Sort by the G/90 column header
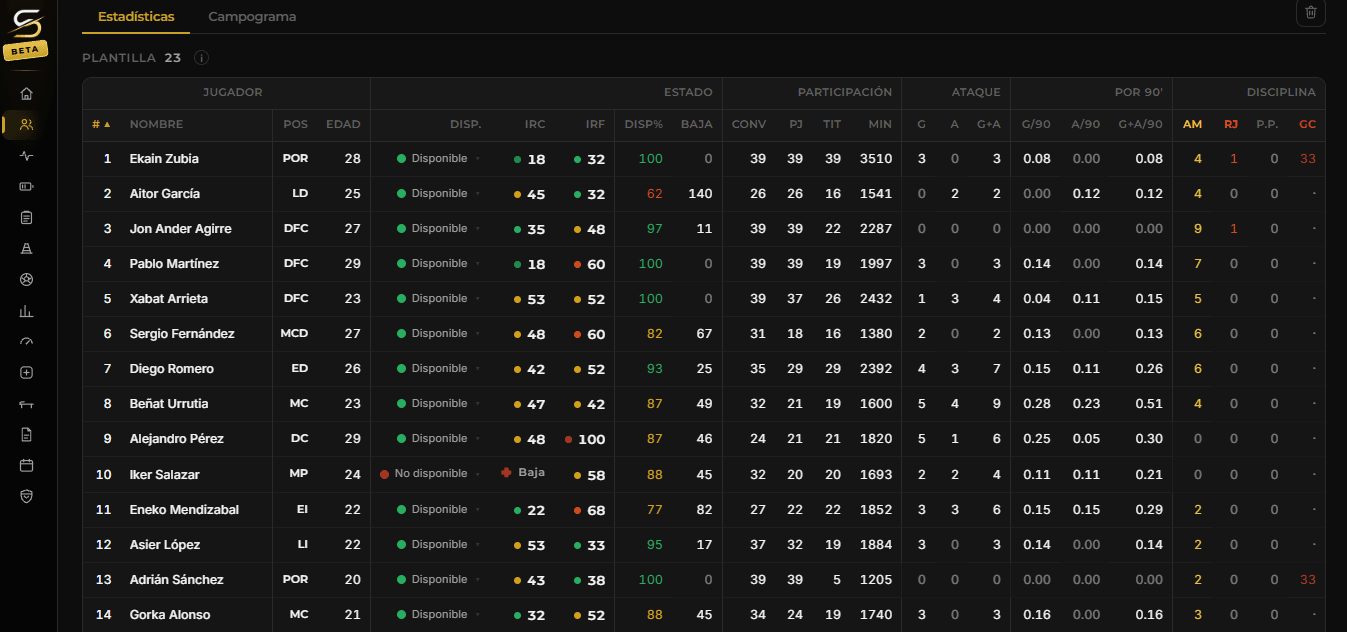 coord(1036,125)
